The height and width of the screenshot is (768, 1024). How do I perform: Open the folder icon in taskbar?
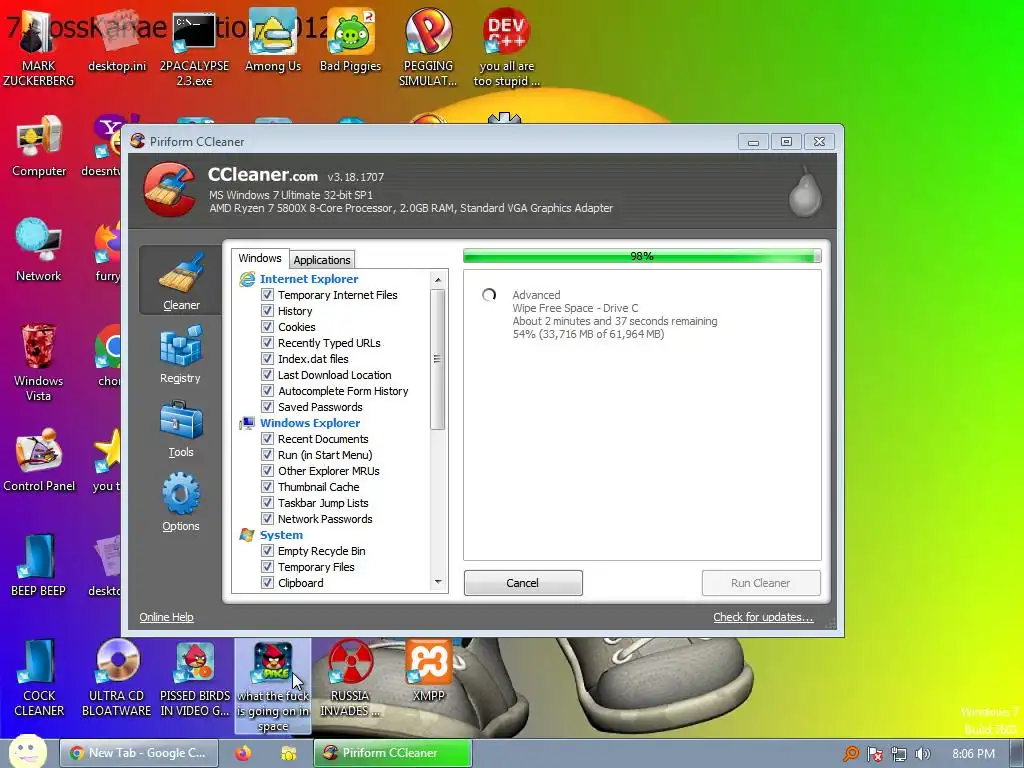(x=288, y=753)
